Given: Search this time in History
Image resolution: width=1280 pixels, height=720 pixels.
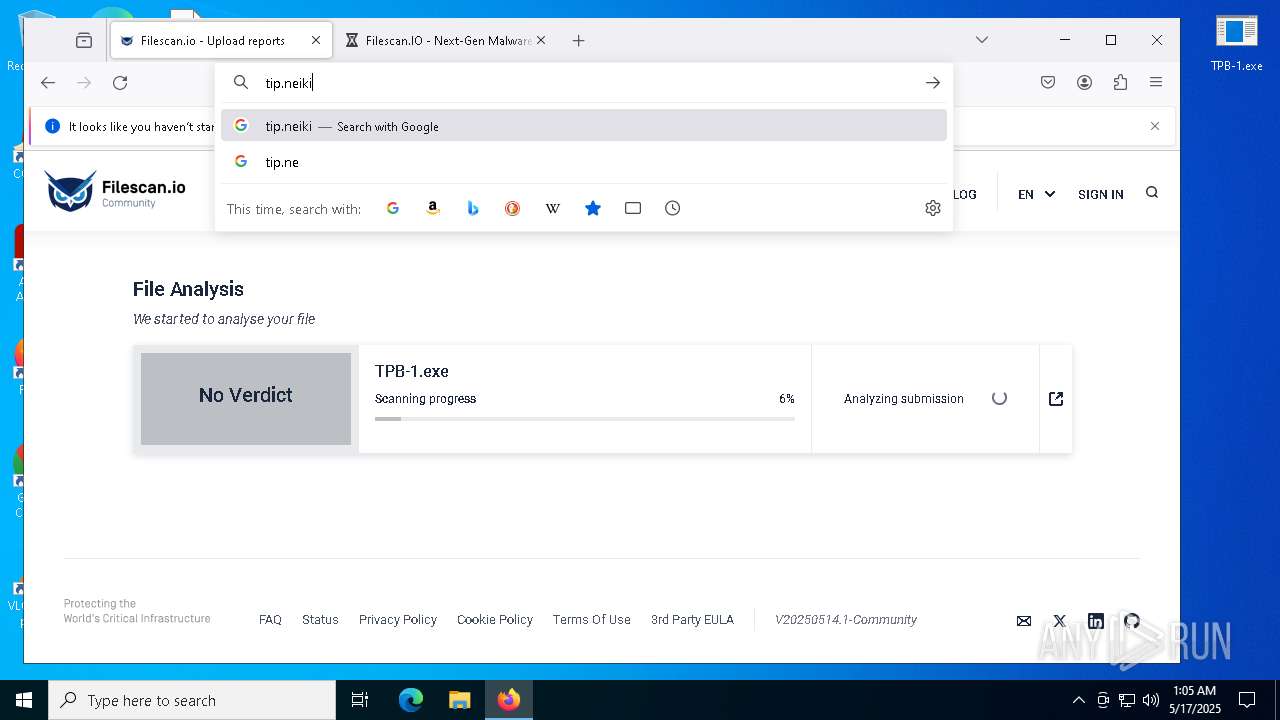Looking at the screenshot, I should pos(673,208).
